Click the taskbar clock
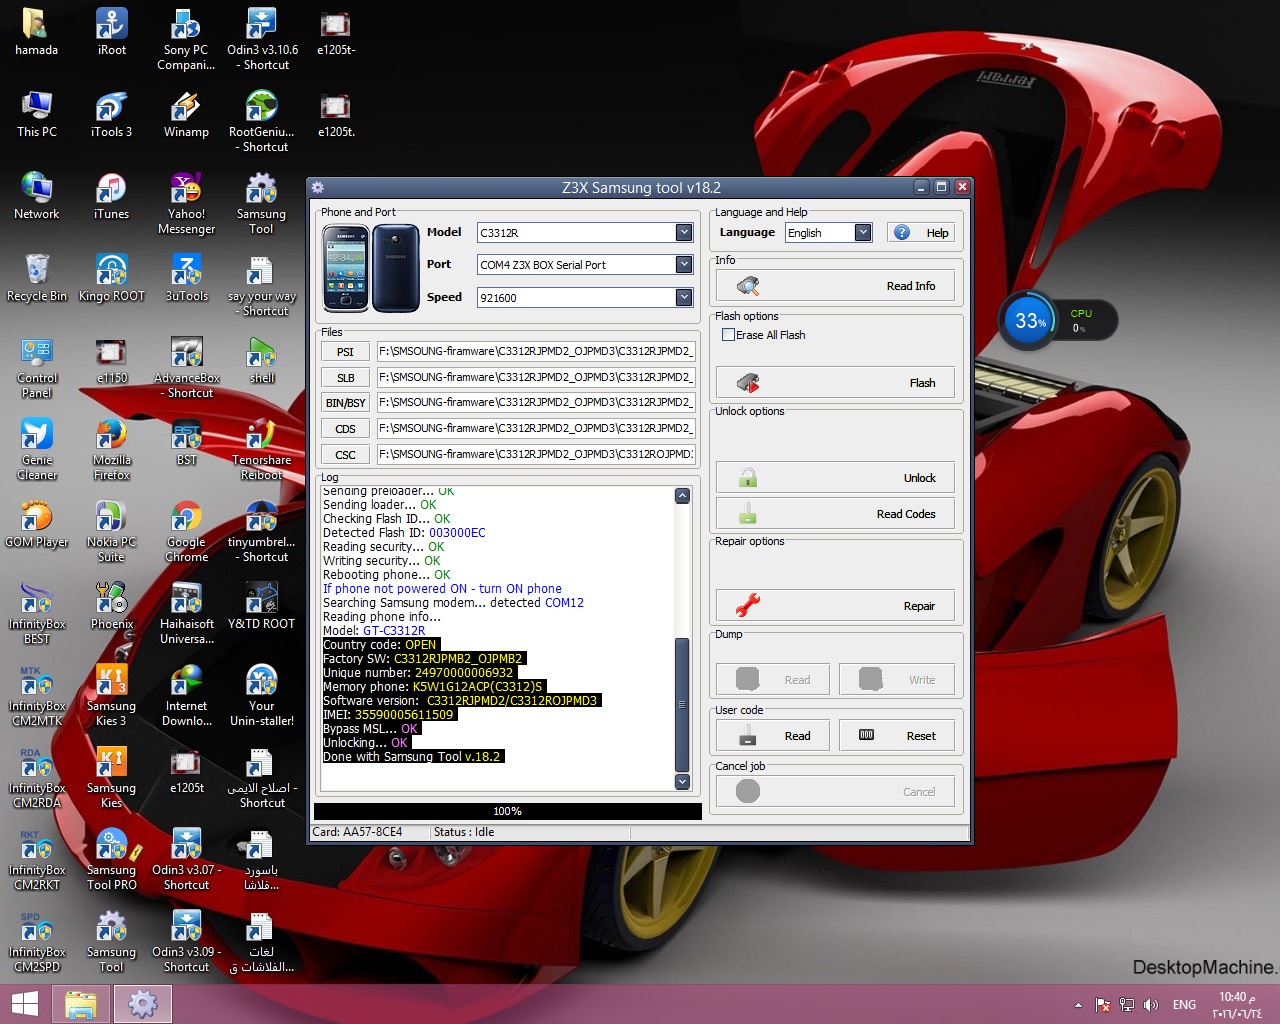1280x1024 pixels. [x=1237, y=1005]
